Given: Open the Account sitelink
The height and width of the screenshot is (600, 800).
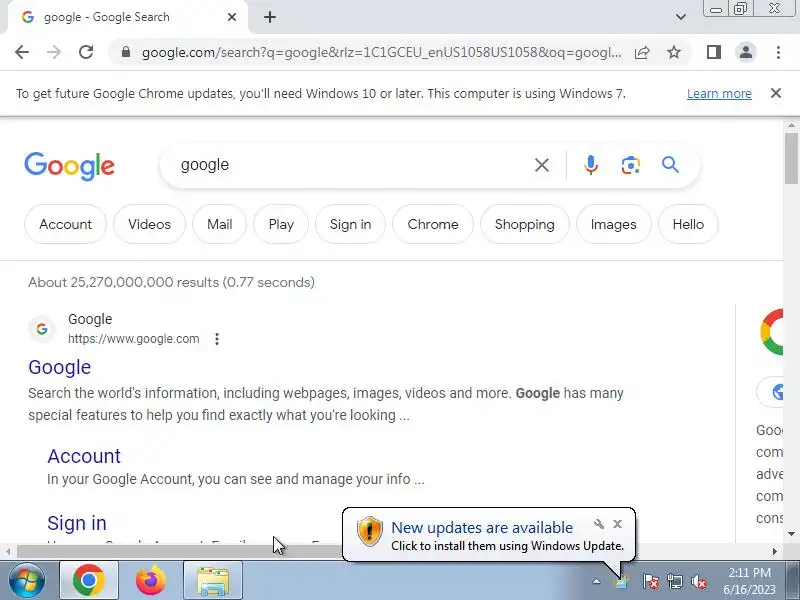Looking at the screenshot, I should [x=84, y=456].
